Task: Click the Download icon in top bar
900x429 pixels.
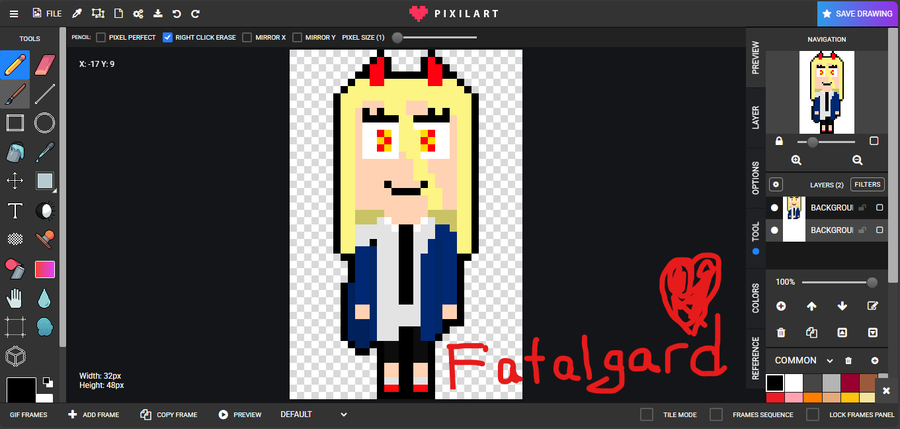Action: click(158, 14)
